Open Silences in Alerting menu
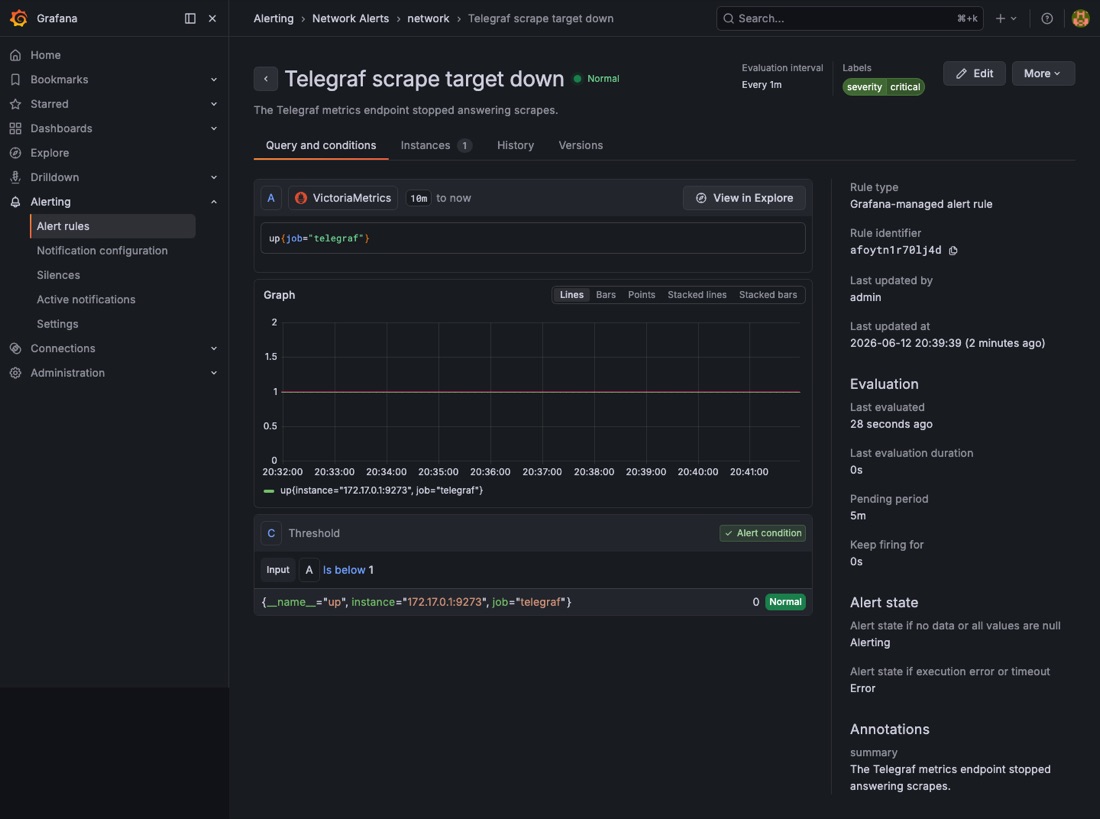Viewport: 1100px width, 819px height. [x=58, y=275]
